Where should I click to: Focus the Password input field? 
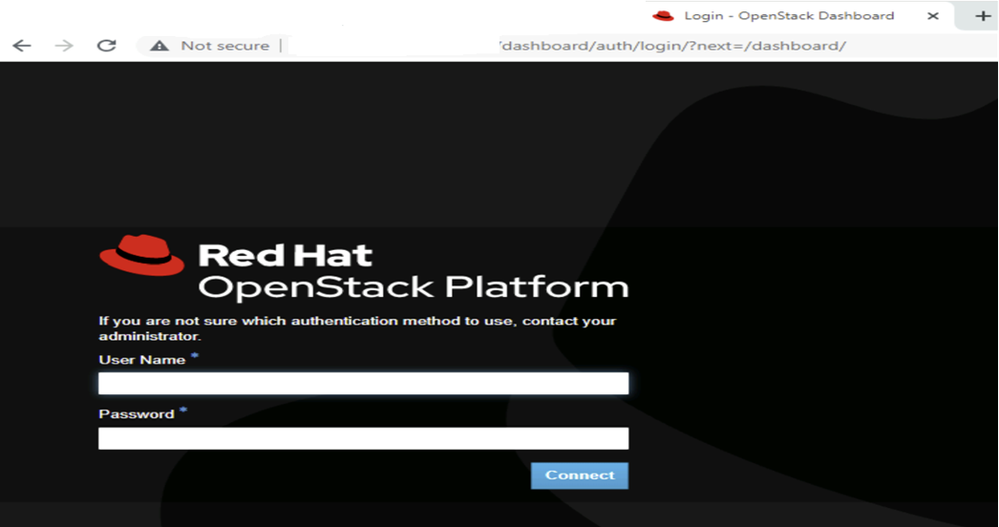[363, 438]
